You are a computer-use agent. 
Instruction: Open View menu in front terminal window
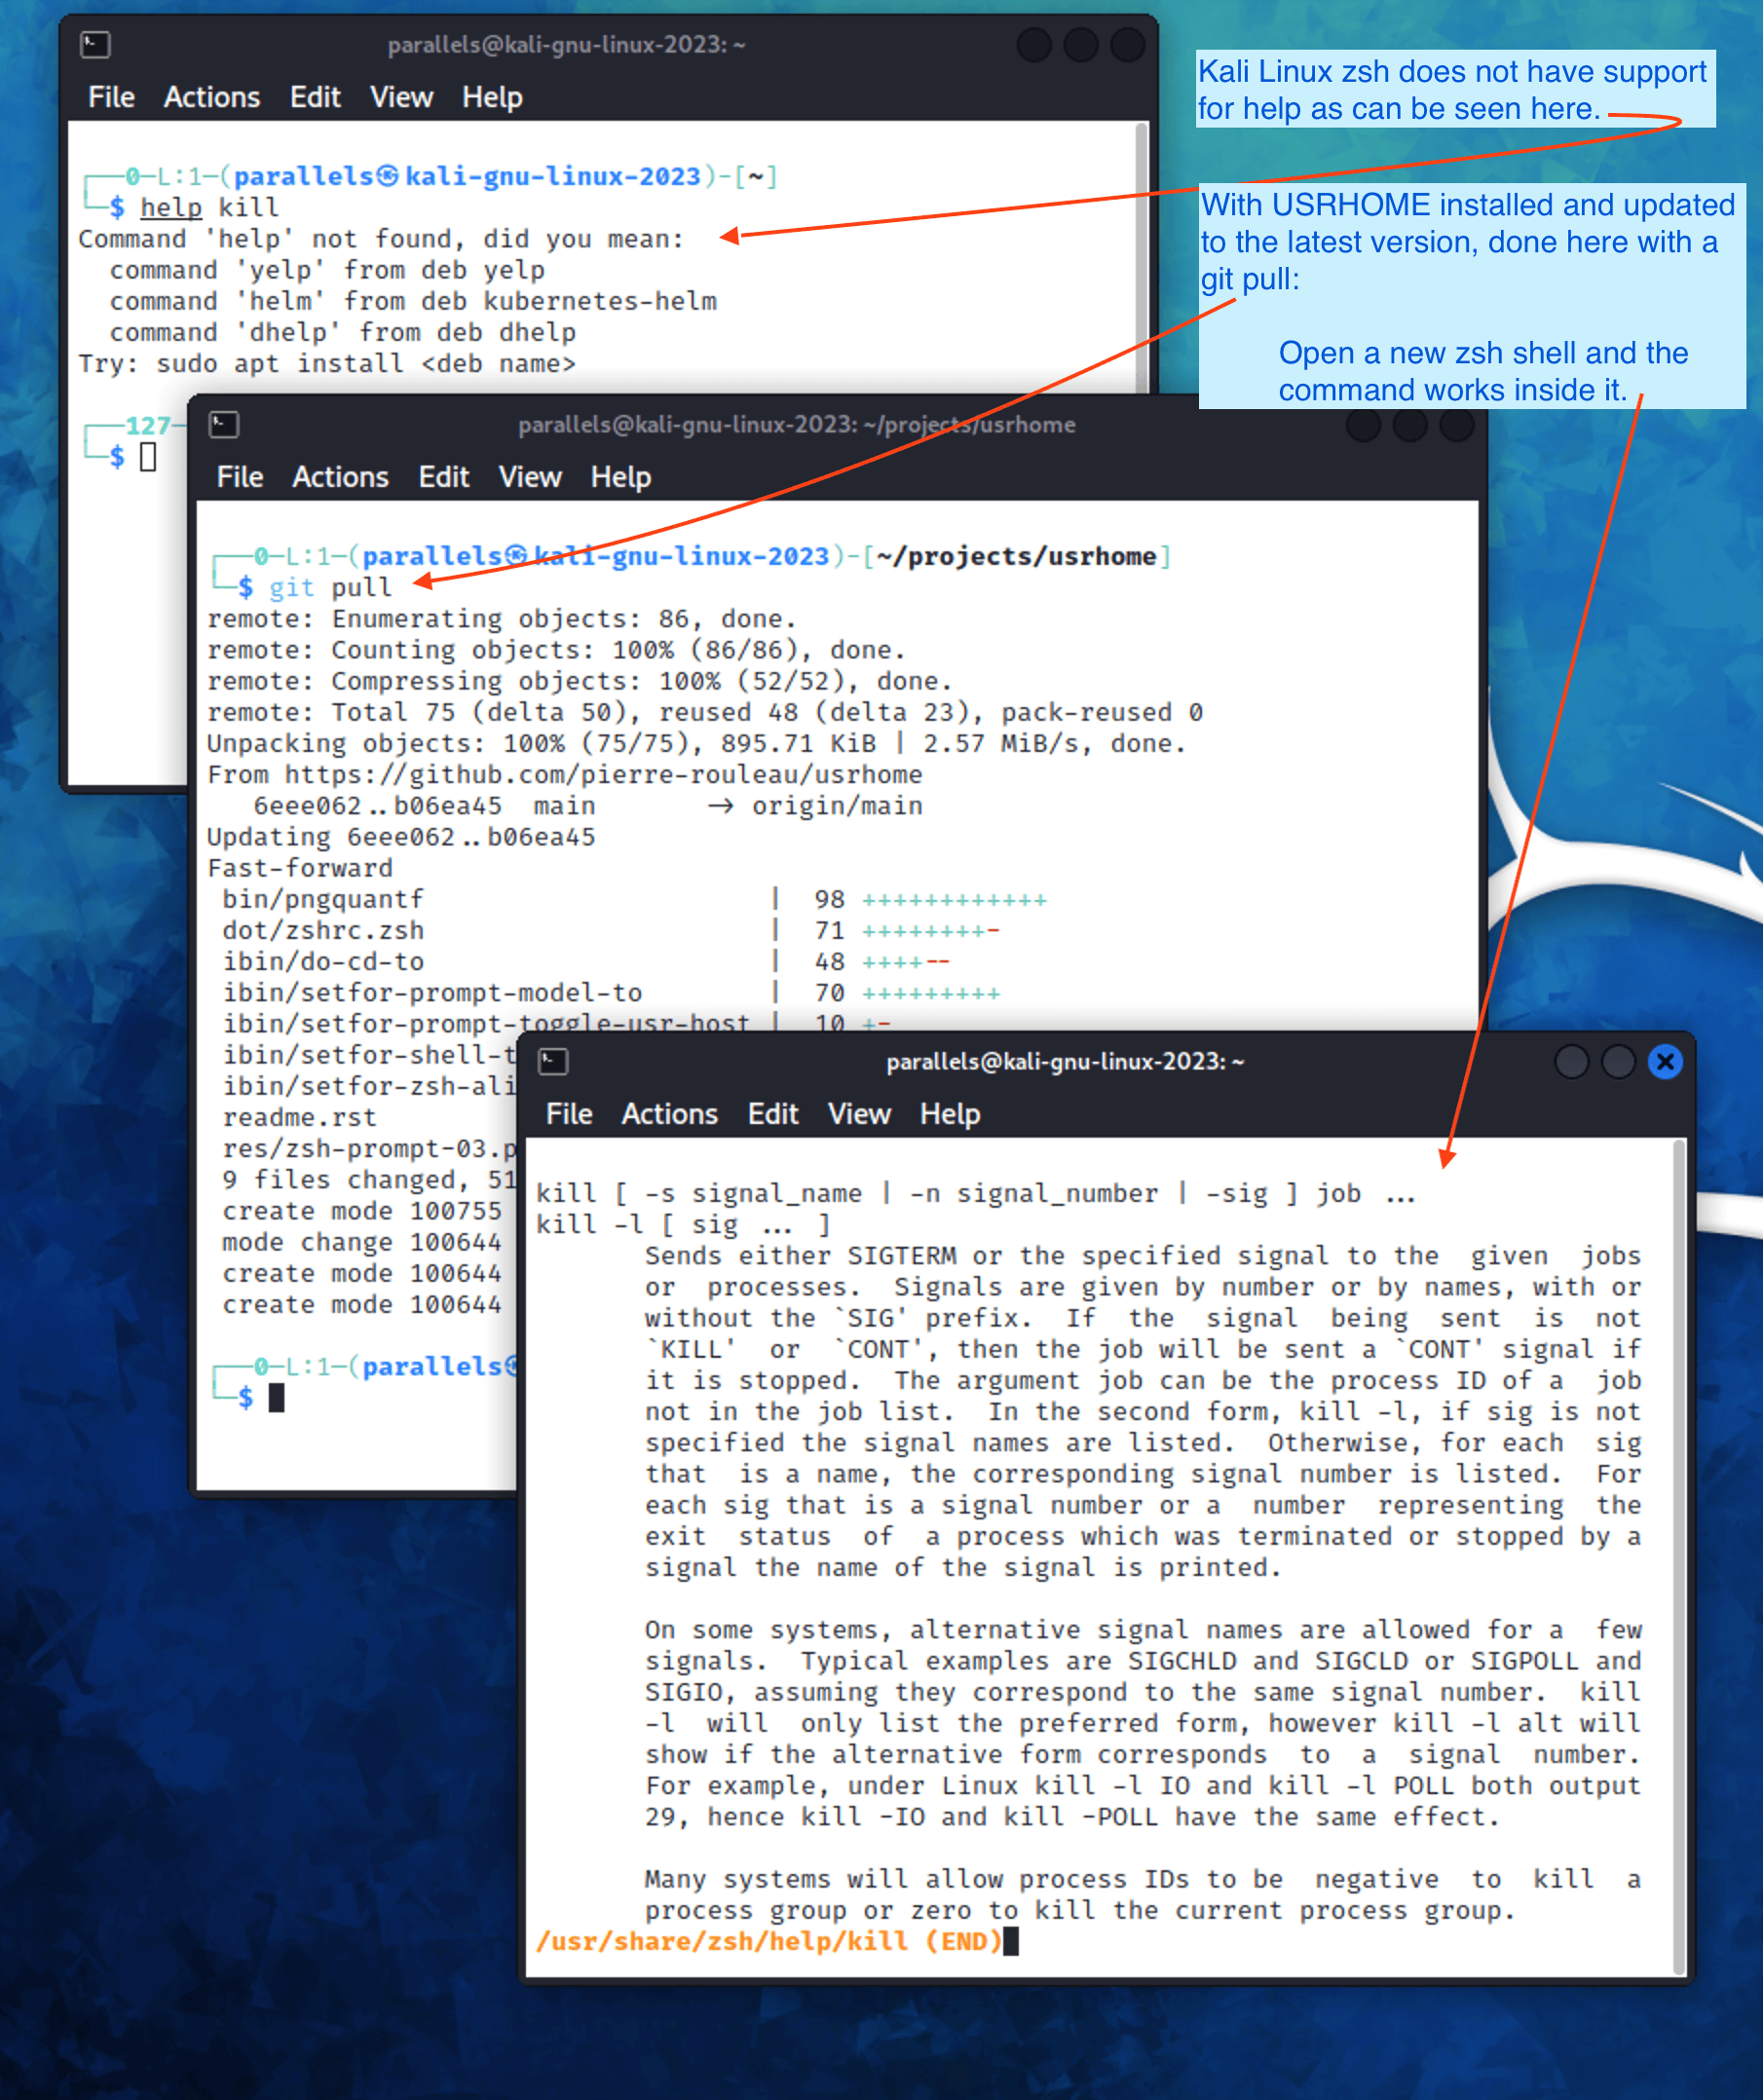pyautogui.click(x=859, y=1114)
